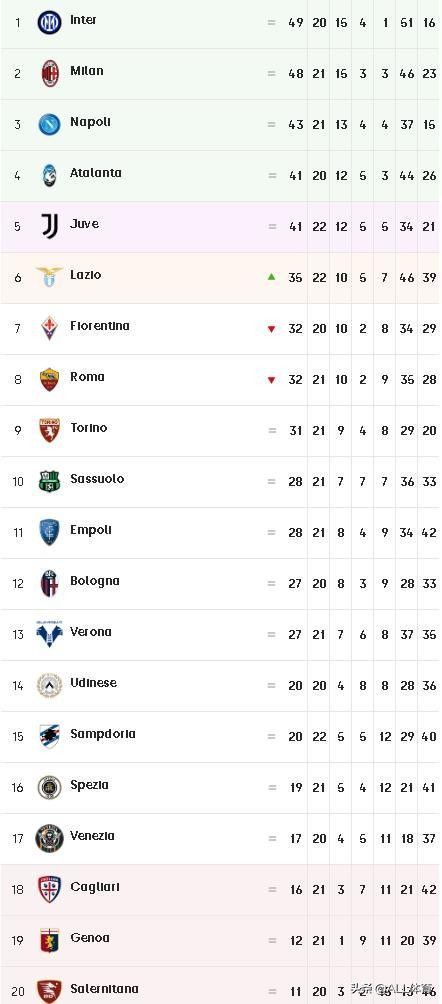The width and height of the screenshot is (442, 1004).
Task: Select the Atalanta club badge
Action: (x=50, y=175)
